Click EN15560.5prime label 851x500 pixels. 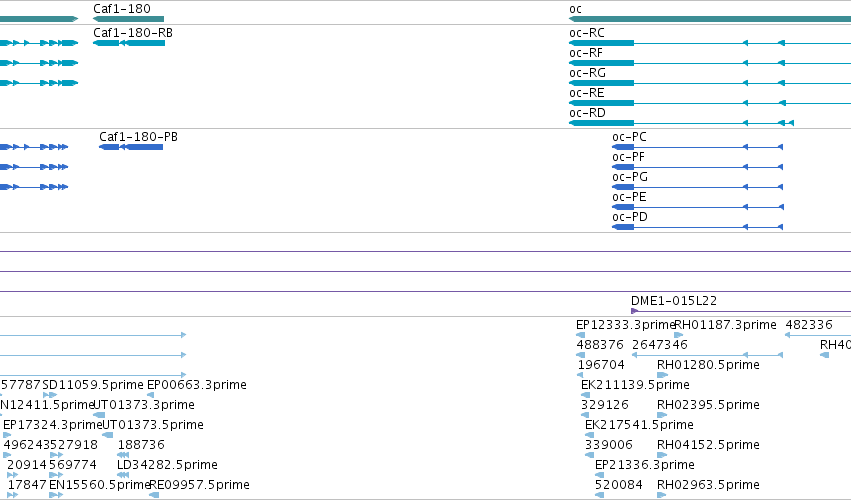pos(99,485)
